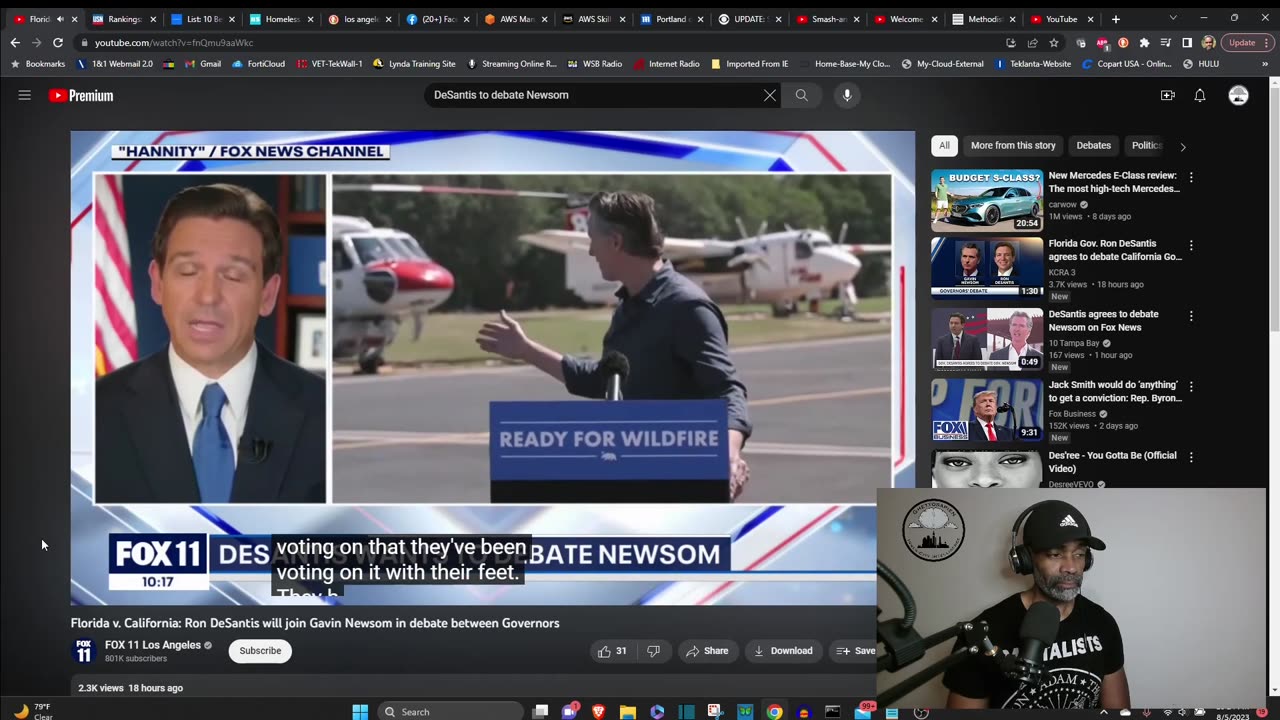Mute audio on the Florida tab speaker
This screenshot has height=720, width=1280.
tap(60, 19)
